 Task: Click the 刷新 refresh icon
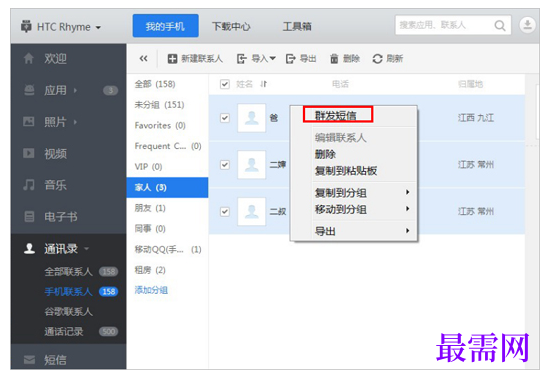point(377,59)
